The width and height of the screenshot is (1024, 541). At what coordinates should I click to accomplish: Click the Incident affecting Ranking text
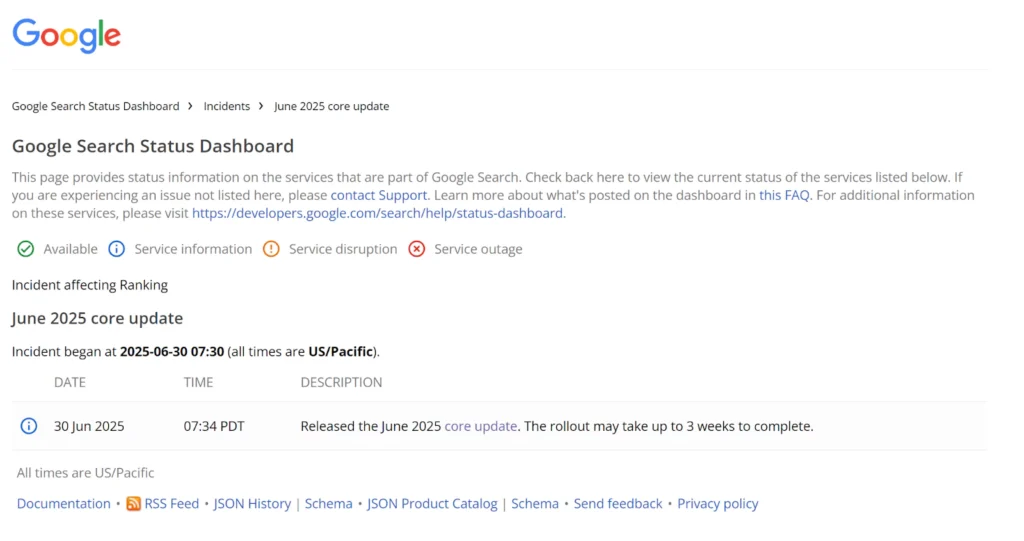[89, 285]
